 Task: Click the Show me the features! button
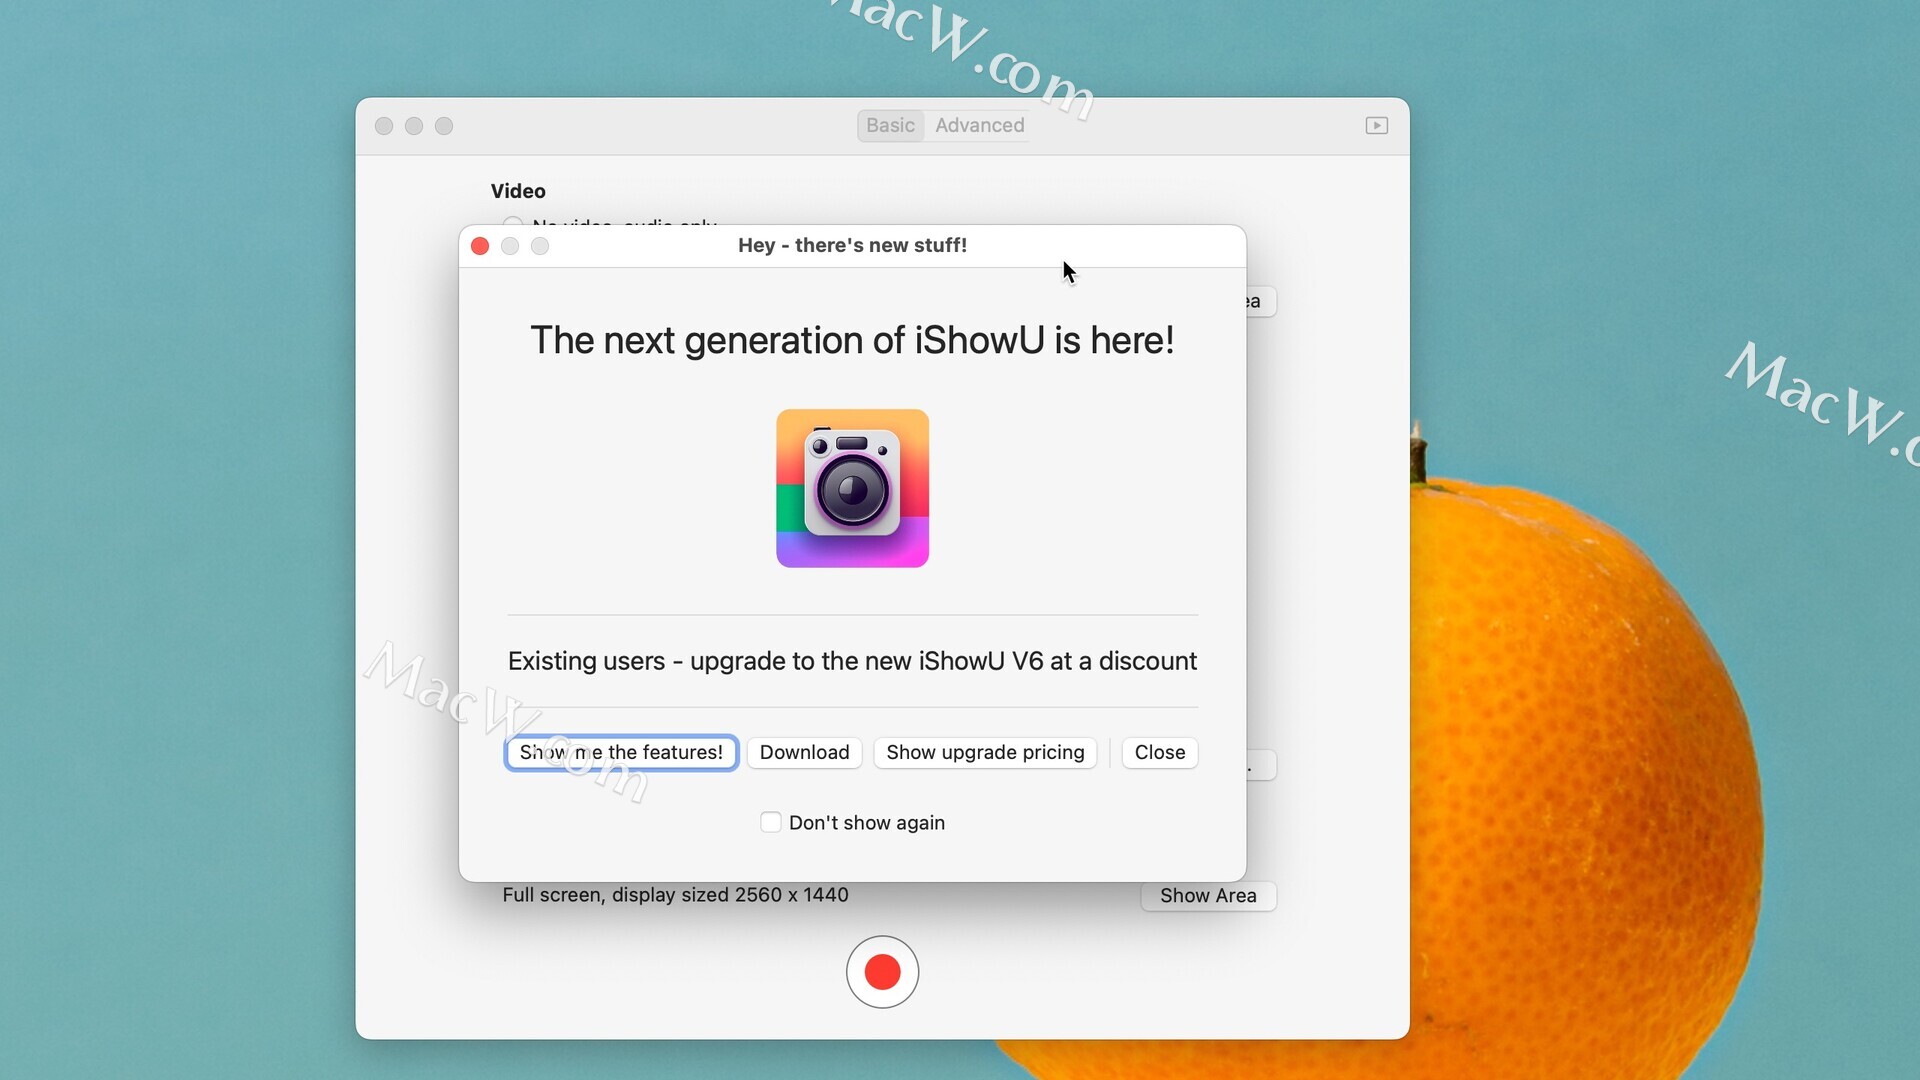(621, 752)
